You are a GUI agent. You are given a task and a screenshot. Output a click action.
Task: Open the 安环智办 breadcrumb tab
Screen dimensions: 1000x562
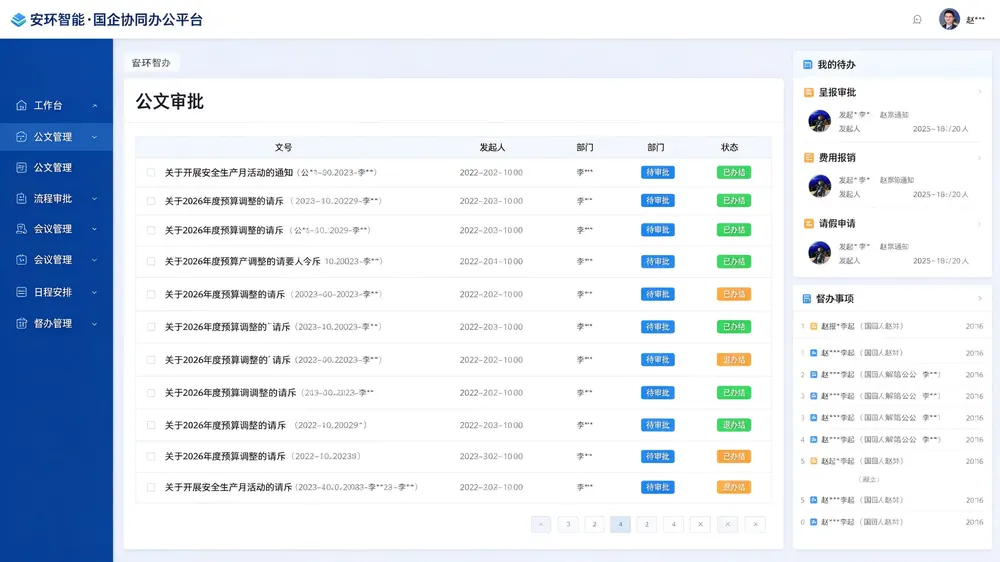[x=151, y=63]
